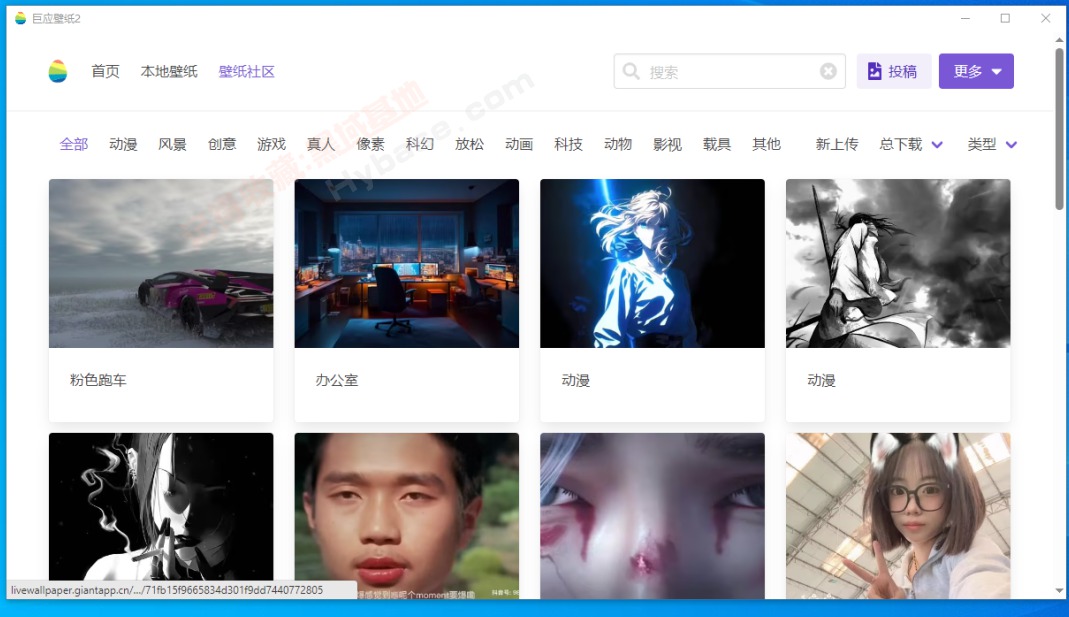
Task: Switch to 本地壁纸 tab
Action: point(169,72)
